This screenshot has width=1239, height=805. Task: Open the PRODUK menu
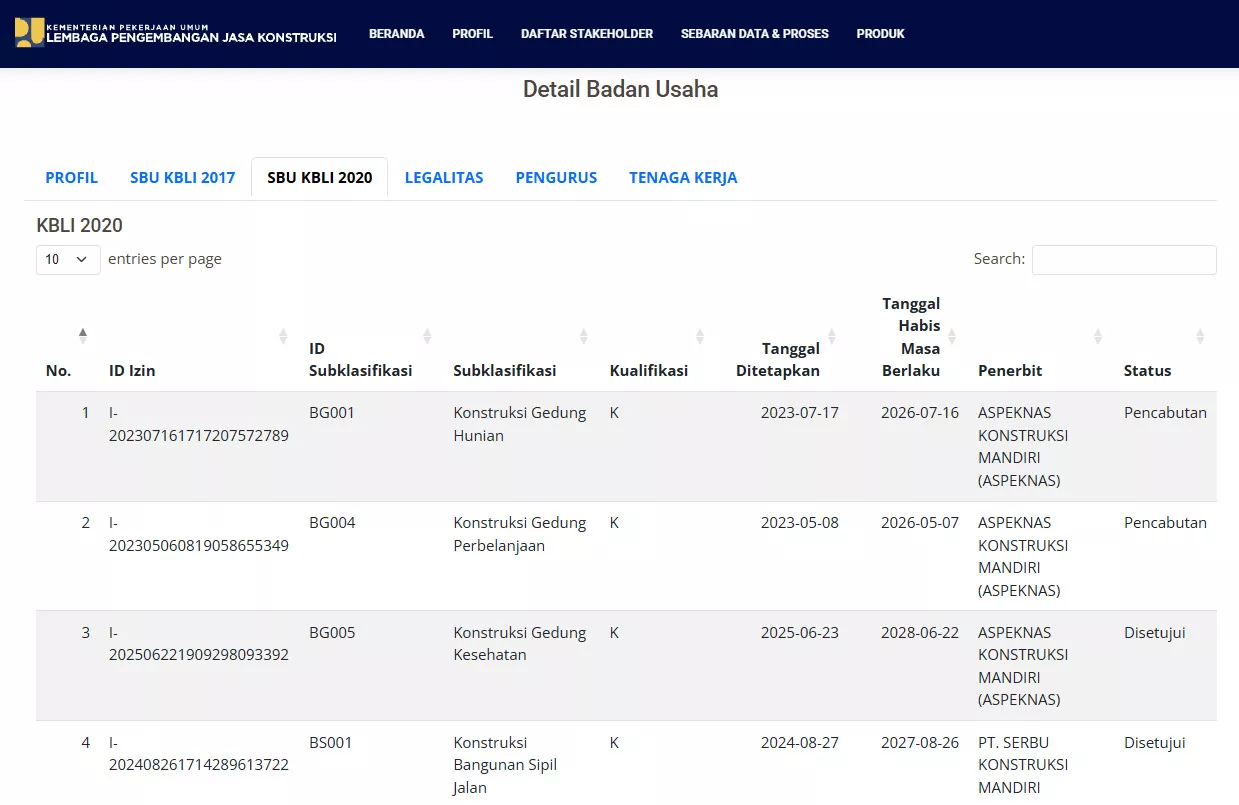point(881,34)
